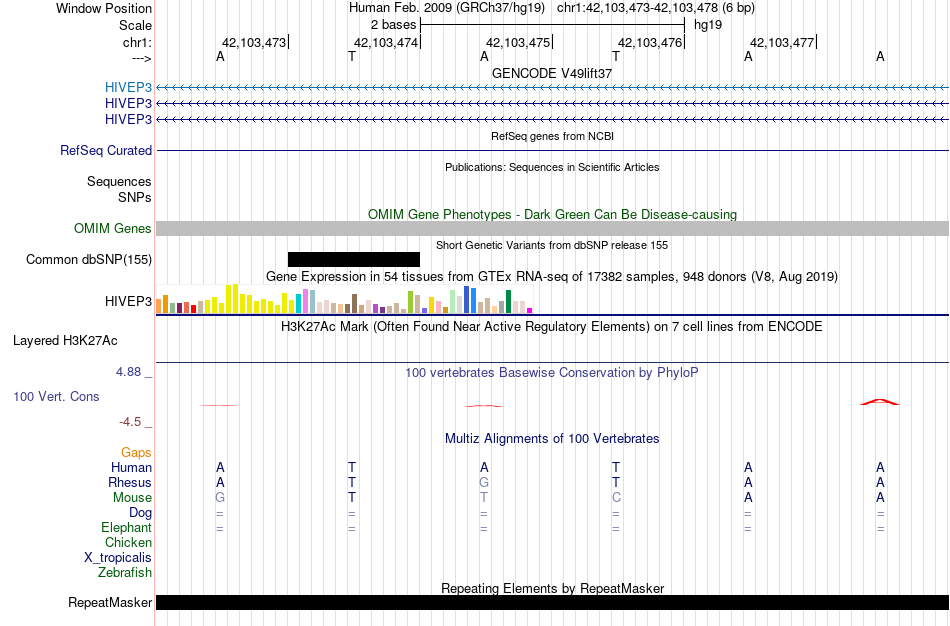The image size is (950, 626).
Task: Click the C base in the Mouse row
Action: 616,498
